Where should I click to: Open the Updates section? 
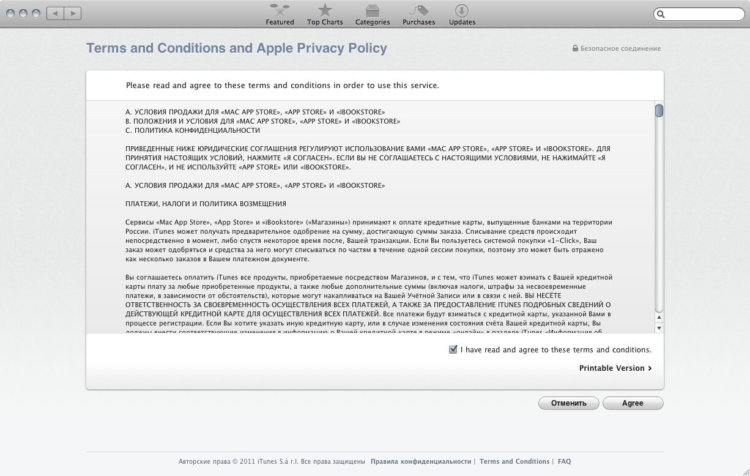click(462, 14)
